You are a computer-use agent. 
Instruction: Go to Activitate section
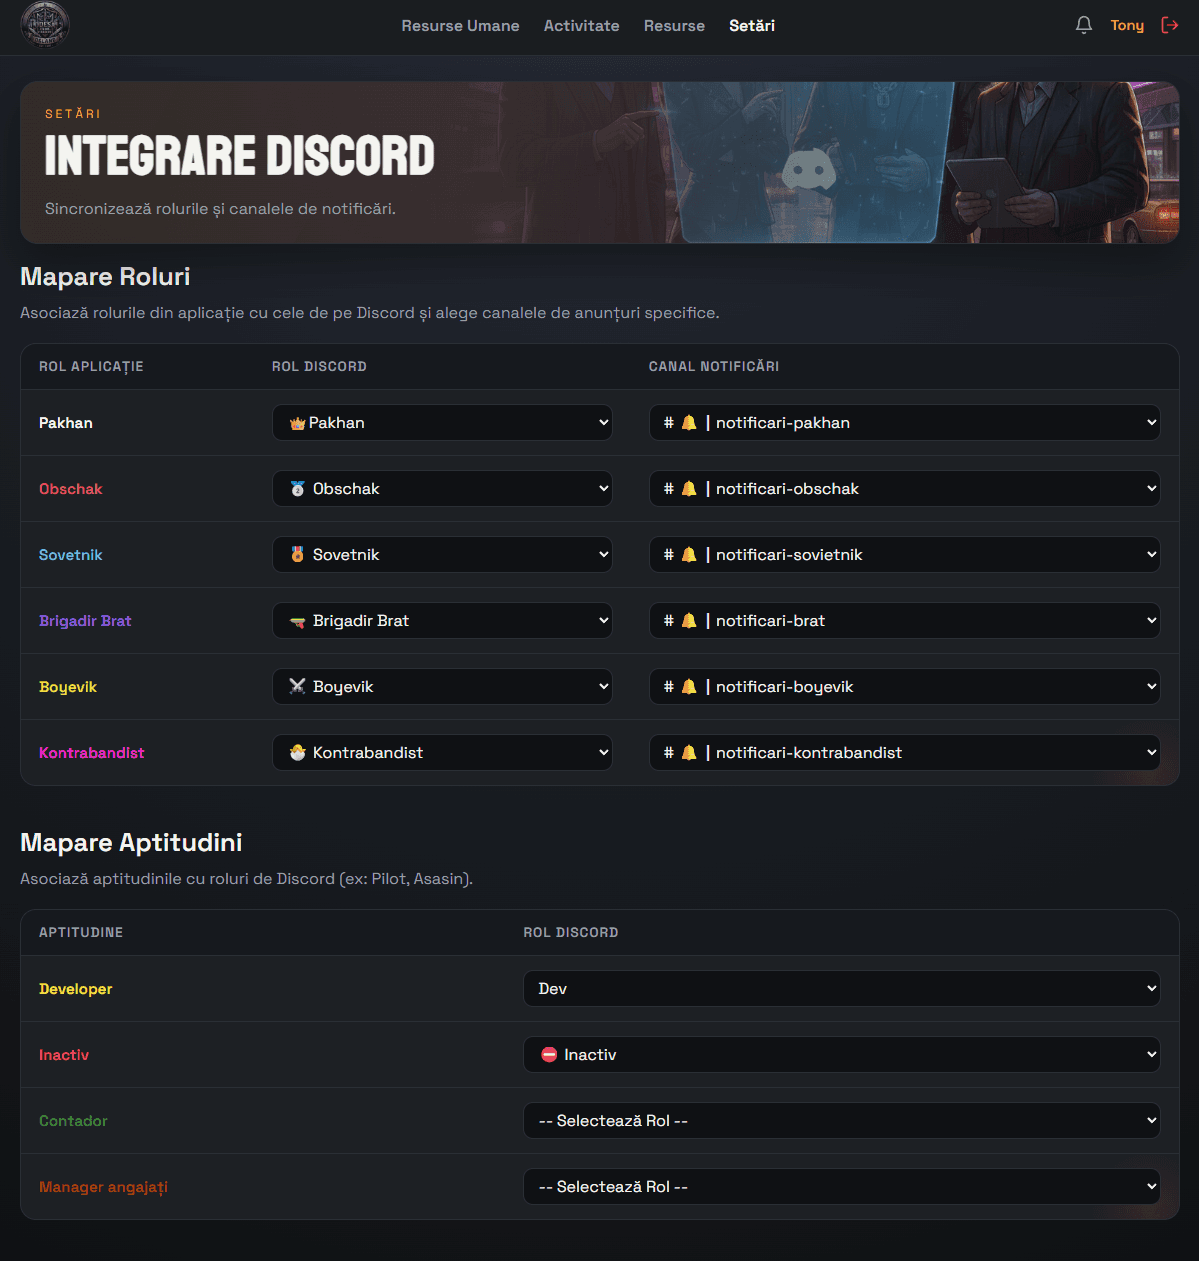click(581, 26)
